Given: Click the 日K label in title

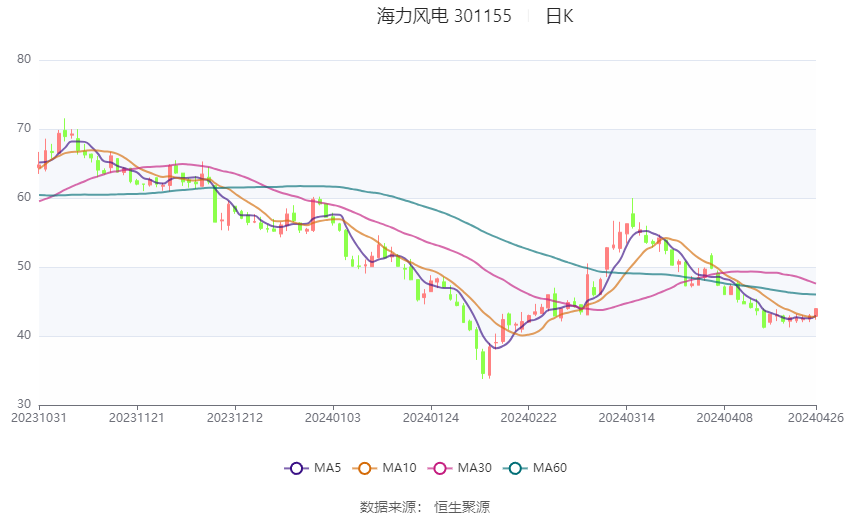Looking at the screenshot, I should 559,16.
